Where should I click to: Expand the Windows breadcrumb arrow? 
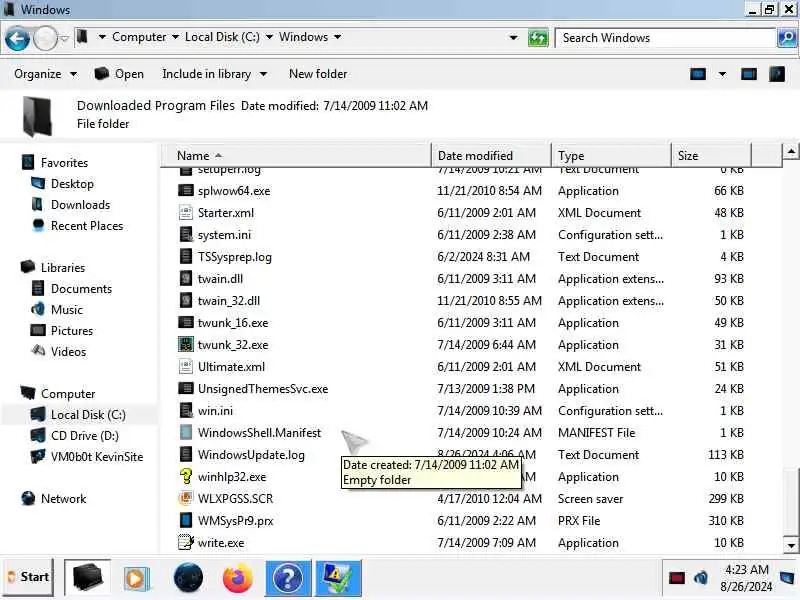pyautogui.click(x=337, y=37)
